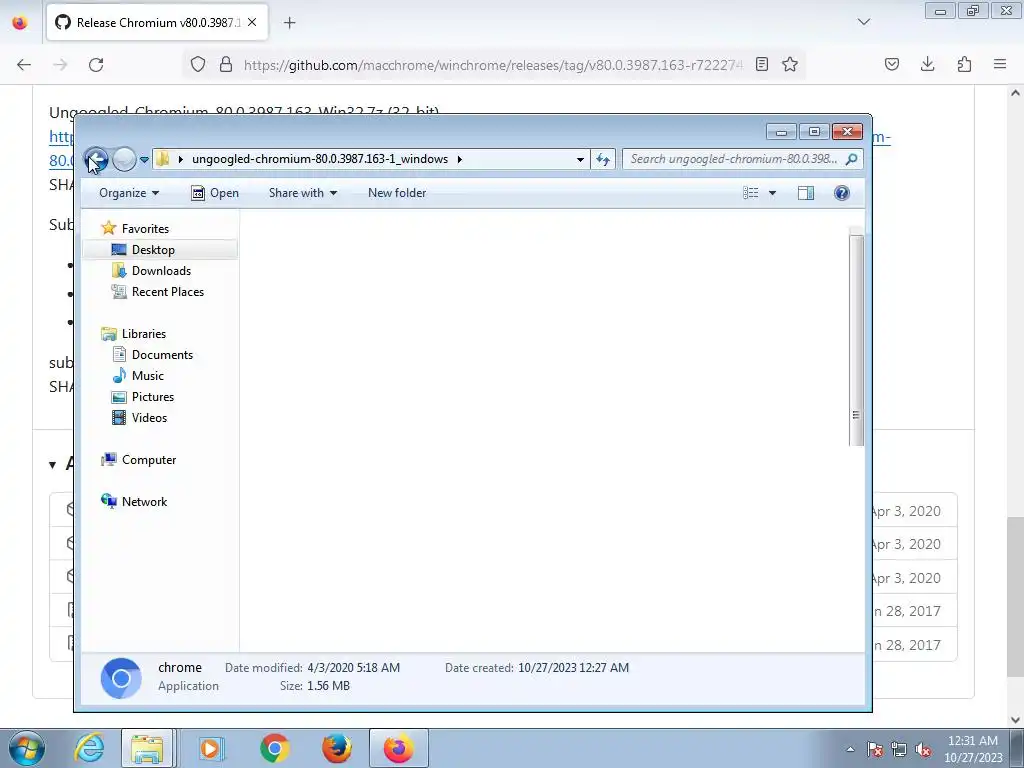Open the Windows Start menu

coord(27,748)
